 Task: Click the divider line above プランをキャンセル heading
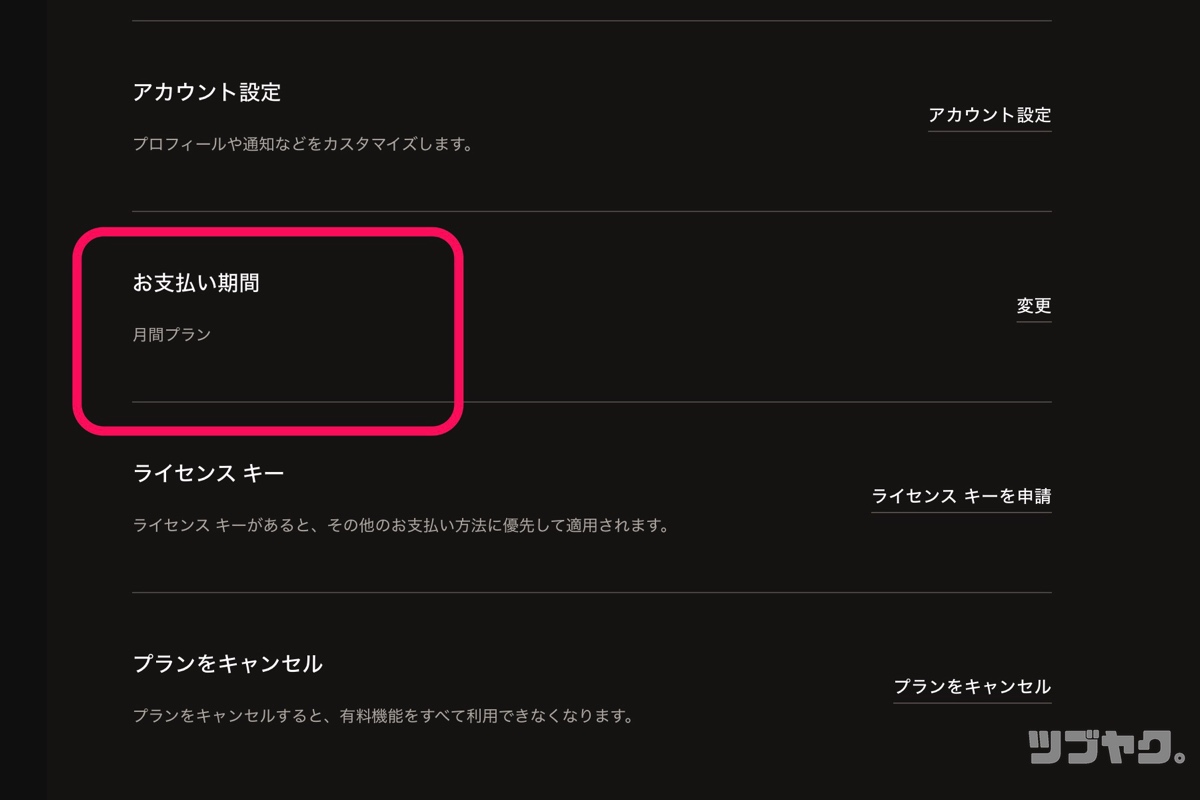(x=590, y=593)
